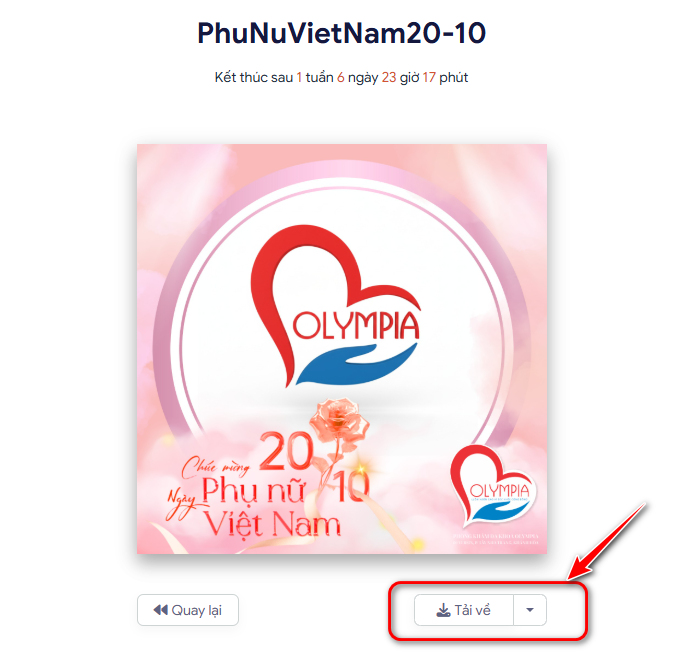Click the PhuNuVietNam20-10 page title

point(342,33)
